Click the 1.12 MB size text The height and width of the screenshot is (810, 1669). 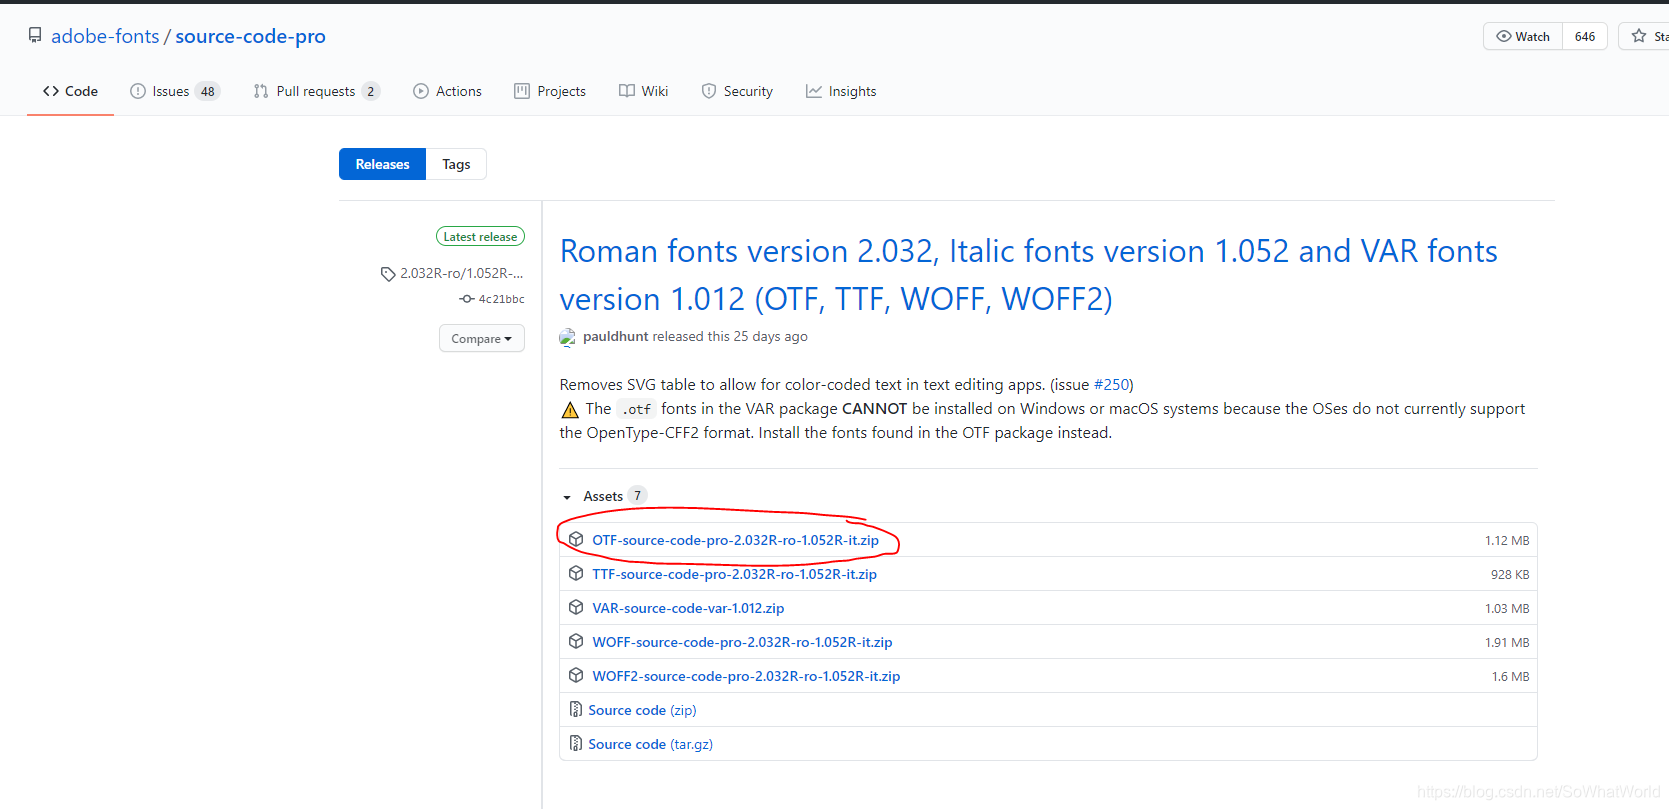(x=1507, y=540)
